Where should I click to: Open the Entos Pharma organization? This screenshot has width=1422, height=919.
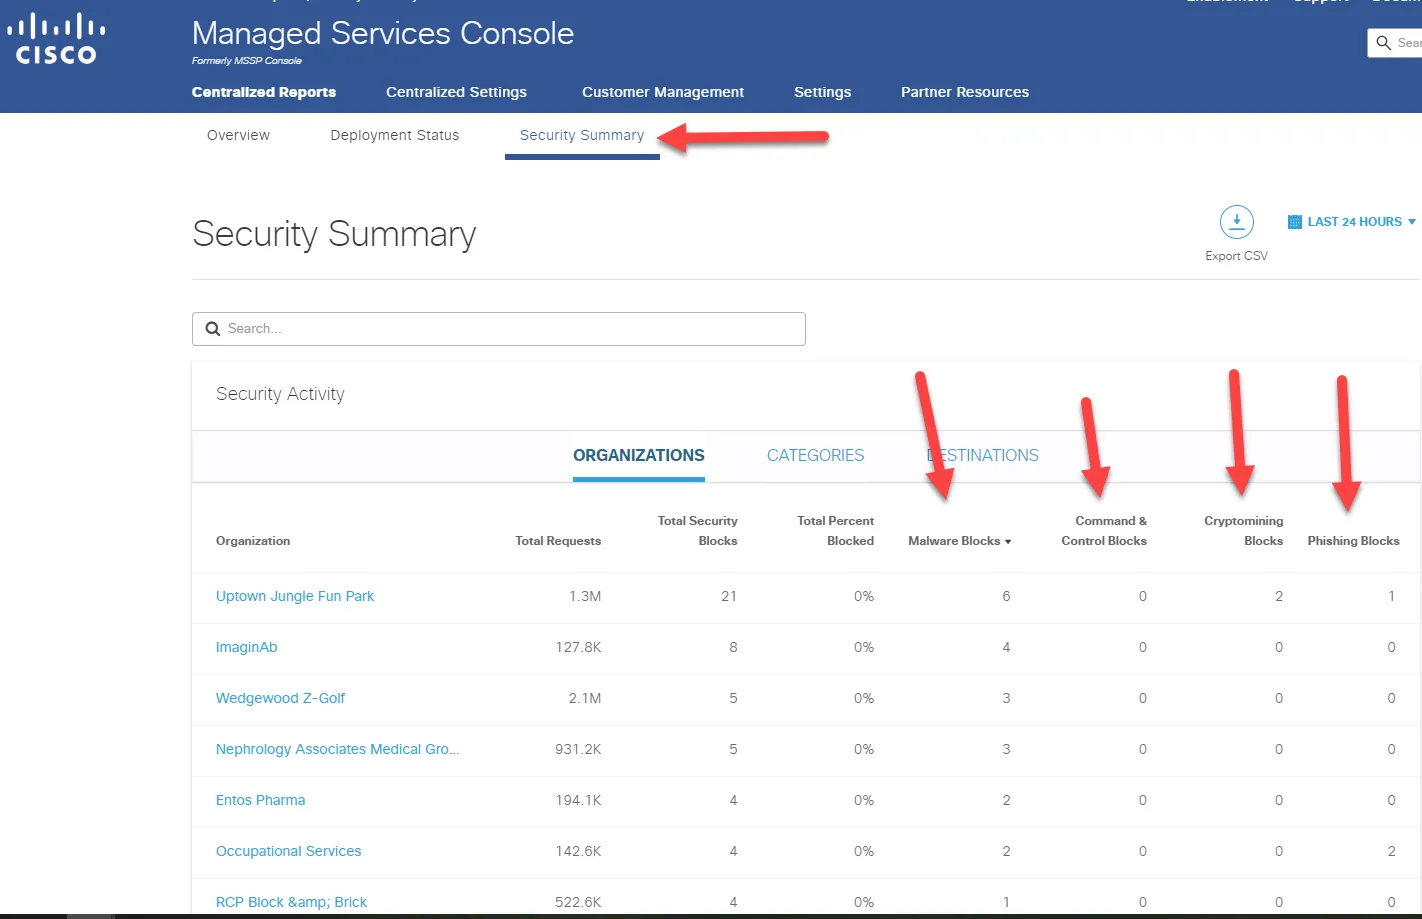tap(261, 800)
